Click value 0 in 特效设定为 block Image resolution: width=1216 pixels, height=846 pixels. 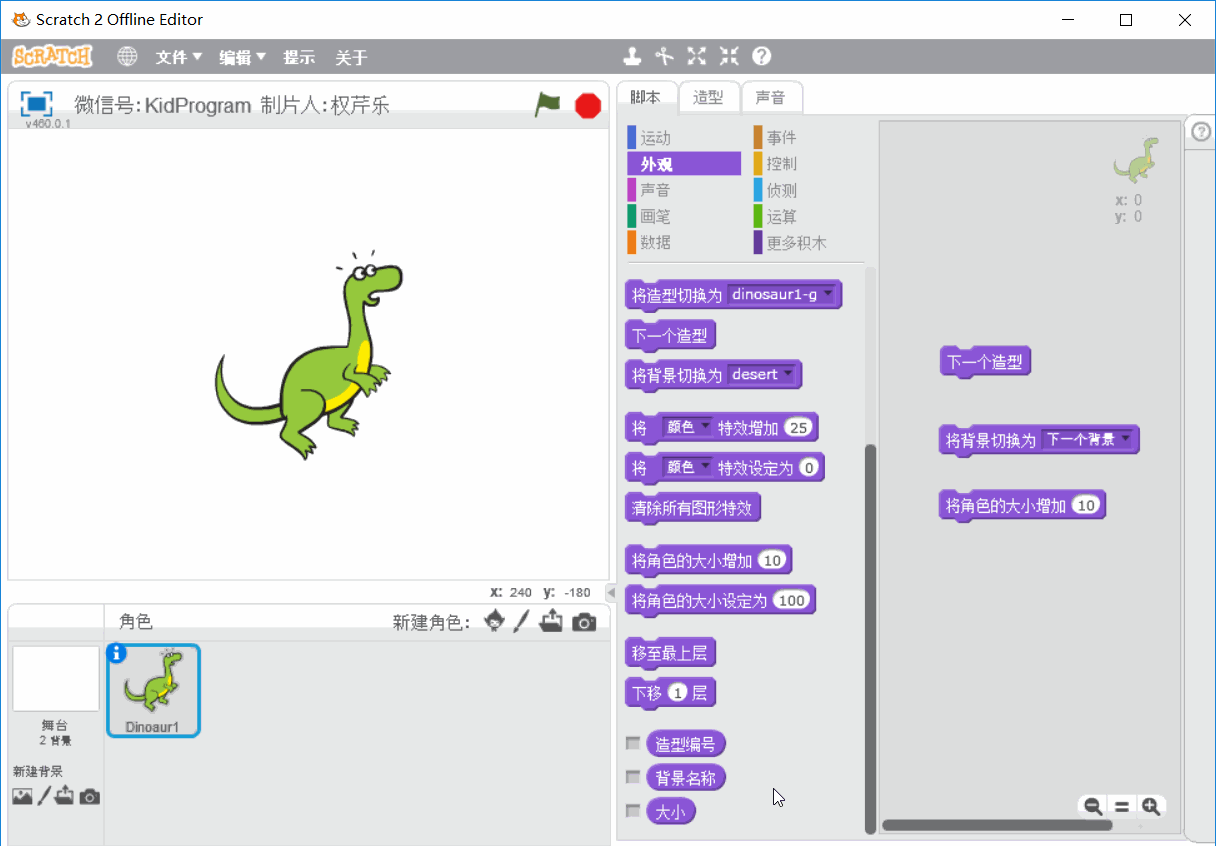click(x=809, y=467)
